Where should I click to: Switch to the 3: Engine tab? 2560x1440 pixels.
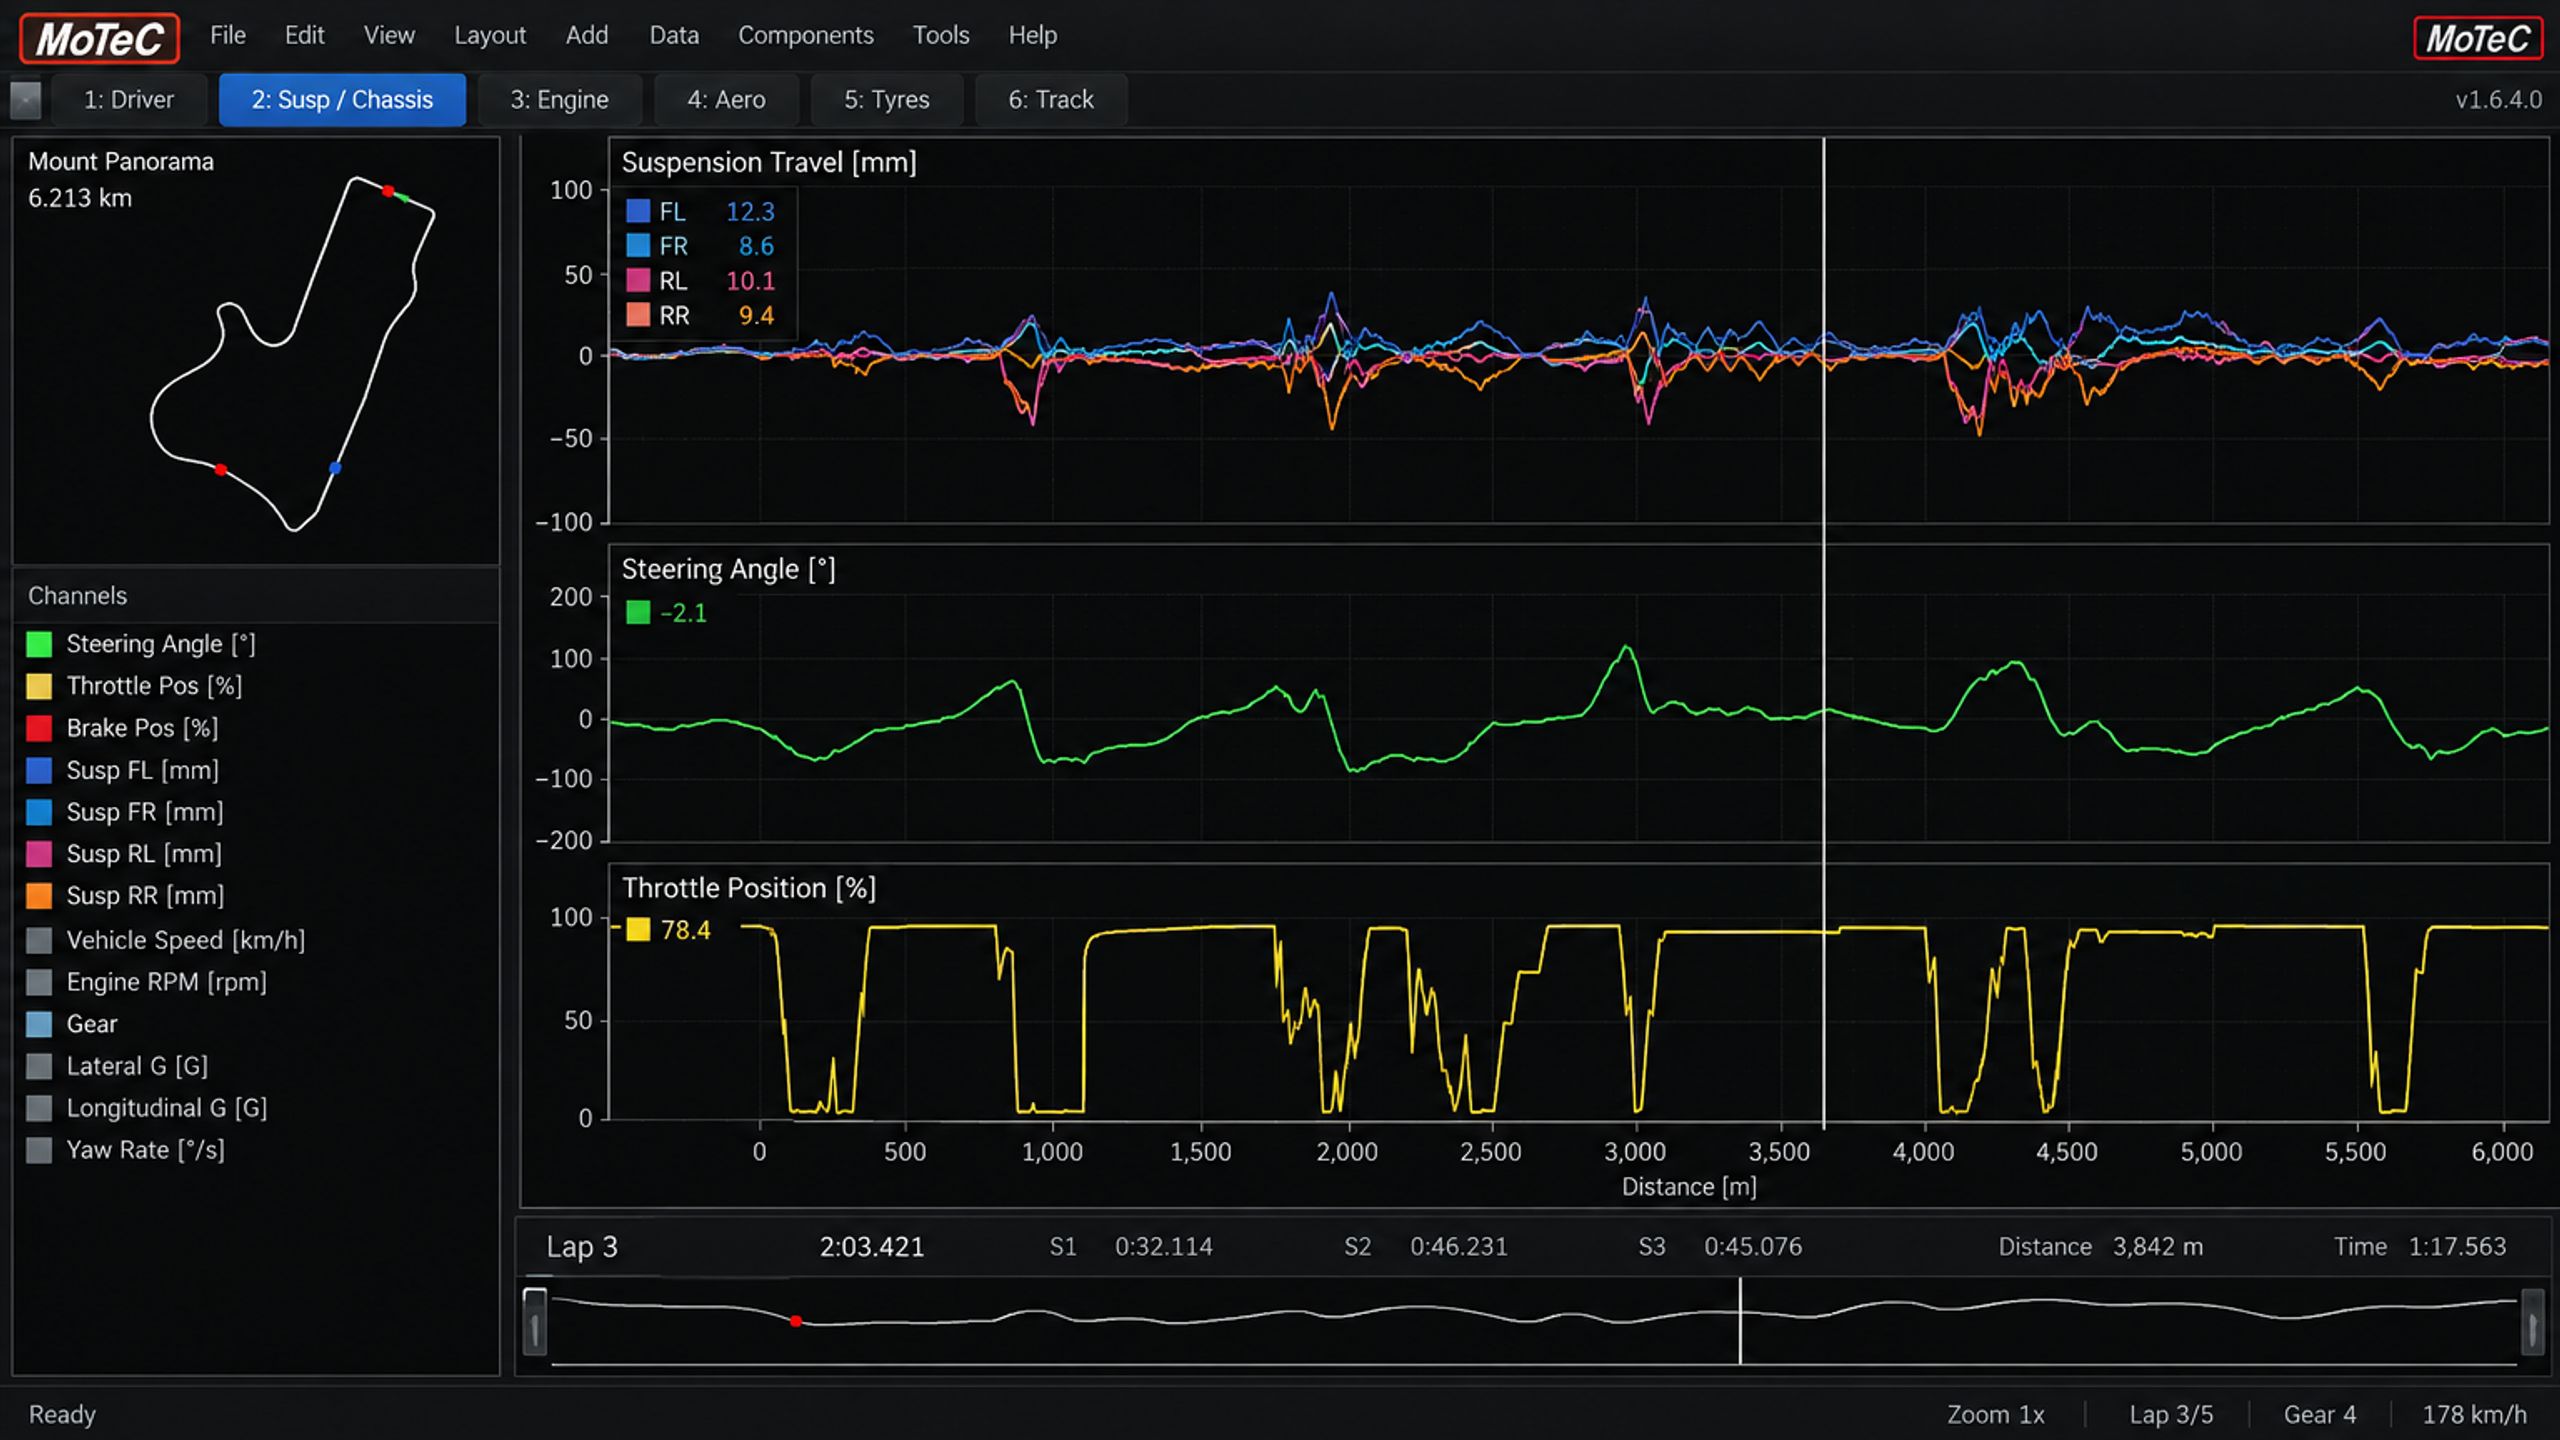559,100
